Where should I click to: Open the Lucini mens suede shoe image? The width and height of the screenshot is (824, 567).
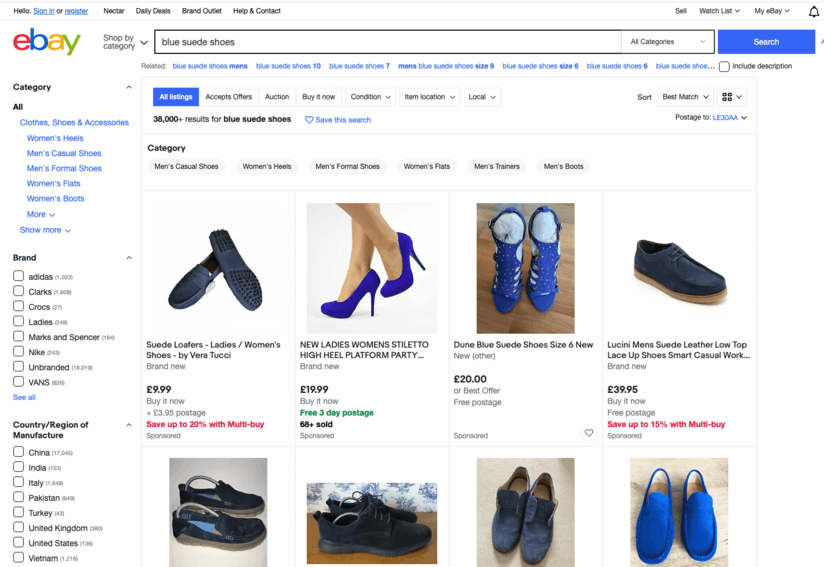[679, 269]
